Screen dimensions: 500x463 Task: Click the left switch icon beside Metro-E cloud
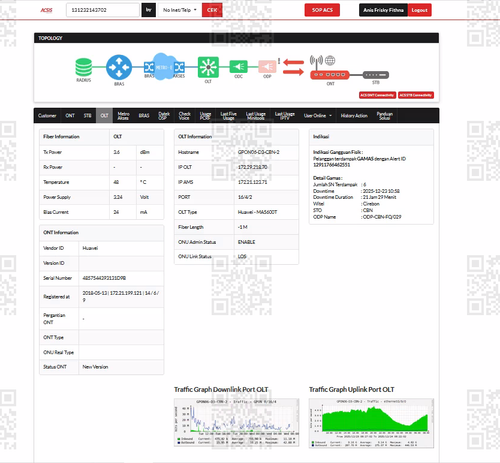[x=149, y=67]
